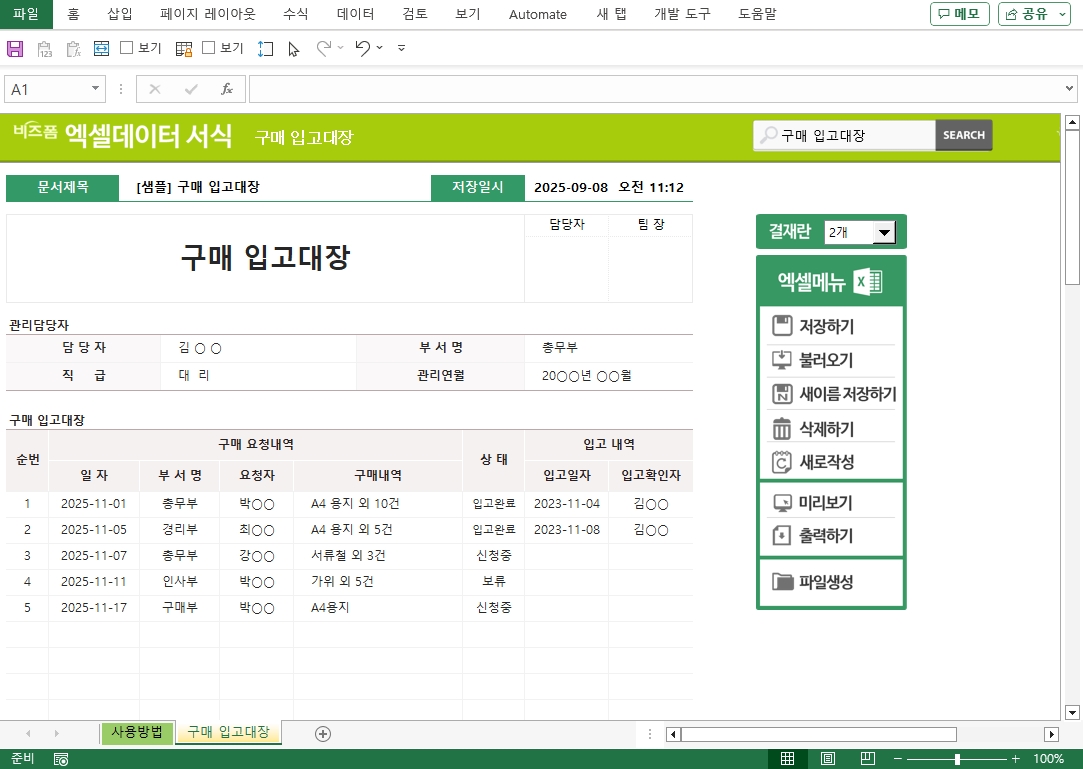Switch to Page Layout view in status bar

tap(828, 759)
